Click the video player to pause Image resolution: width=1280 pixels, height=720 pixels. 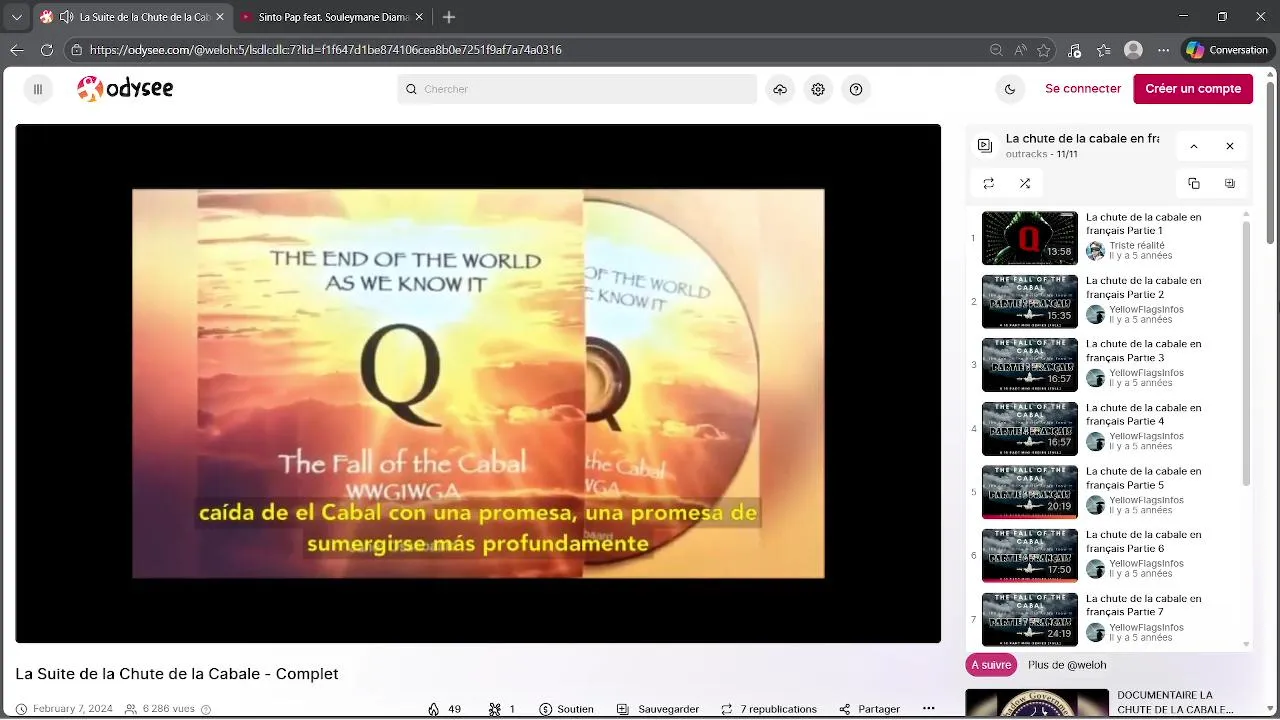(x=478, y=383)
